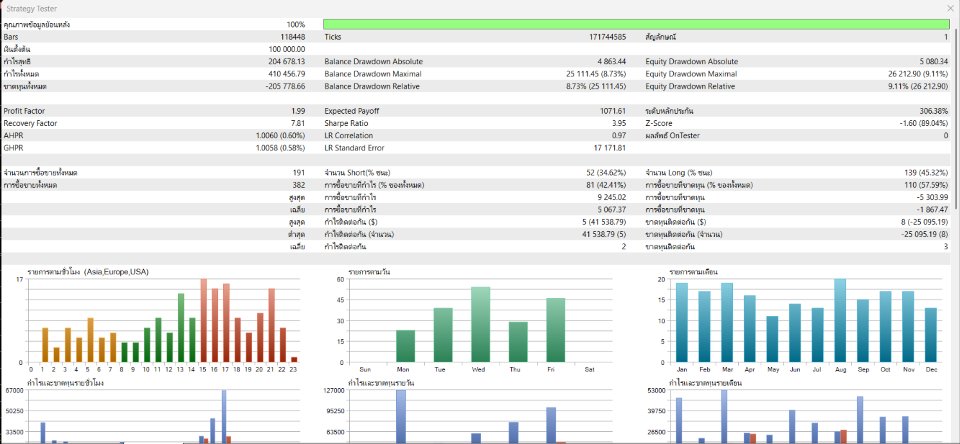The width and height of the screenshot is (960, 444).
Task: Select the Z-Score value "-1.60 (89.04%)"
Action: (923, 123)
